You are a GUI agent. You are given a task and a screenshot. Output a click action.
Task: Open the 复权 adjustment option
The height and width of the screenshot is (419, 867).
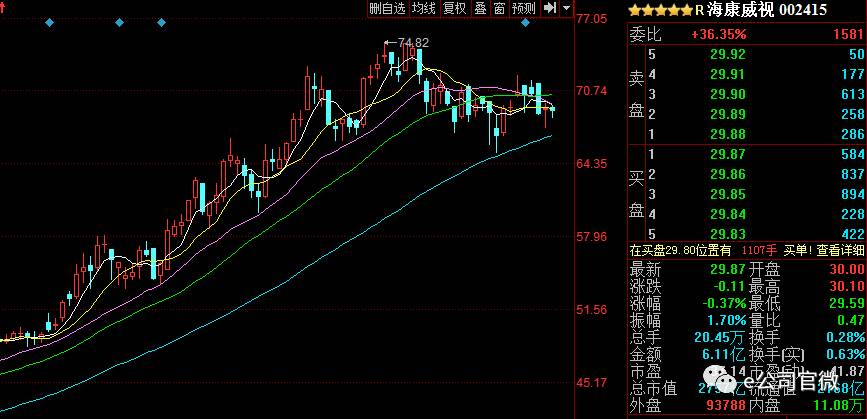[x=455, y=8]
